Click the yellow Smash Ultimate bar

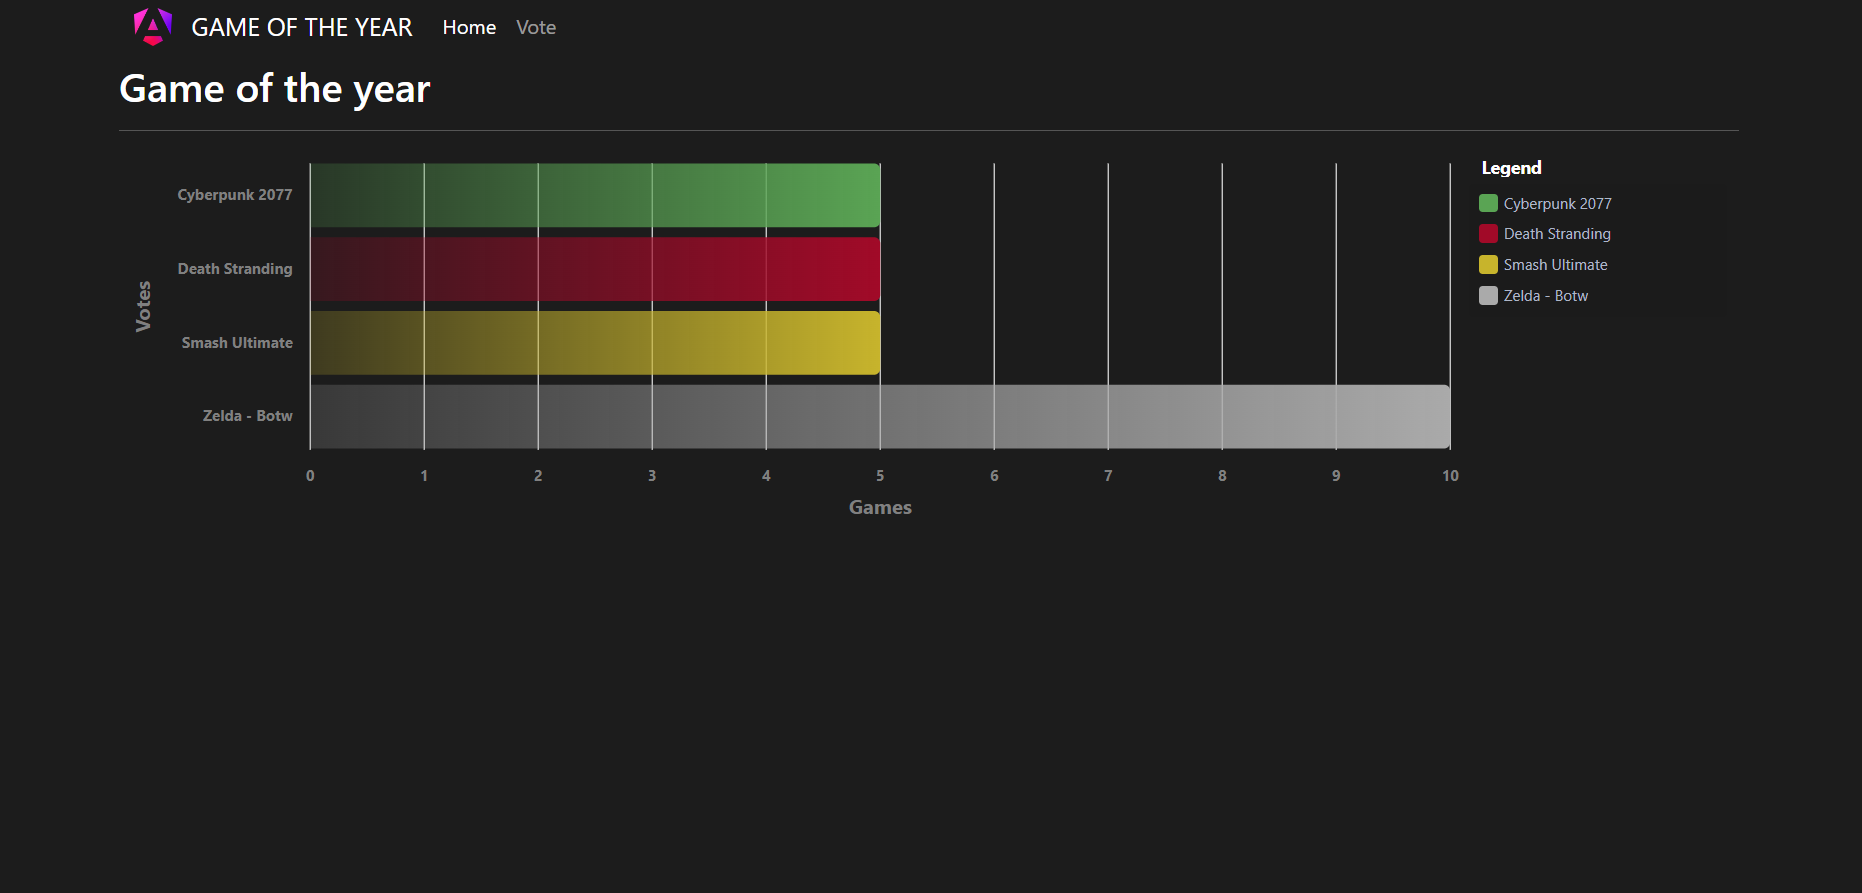(x=595, y=343)
